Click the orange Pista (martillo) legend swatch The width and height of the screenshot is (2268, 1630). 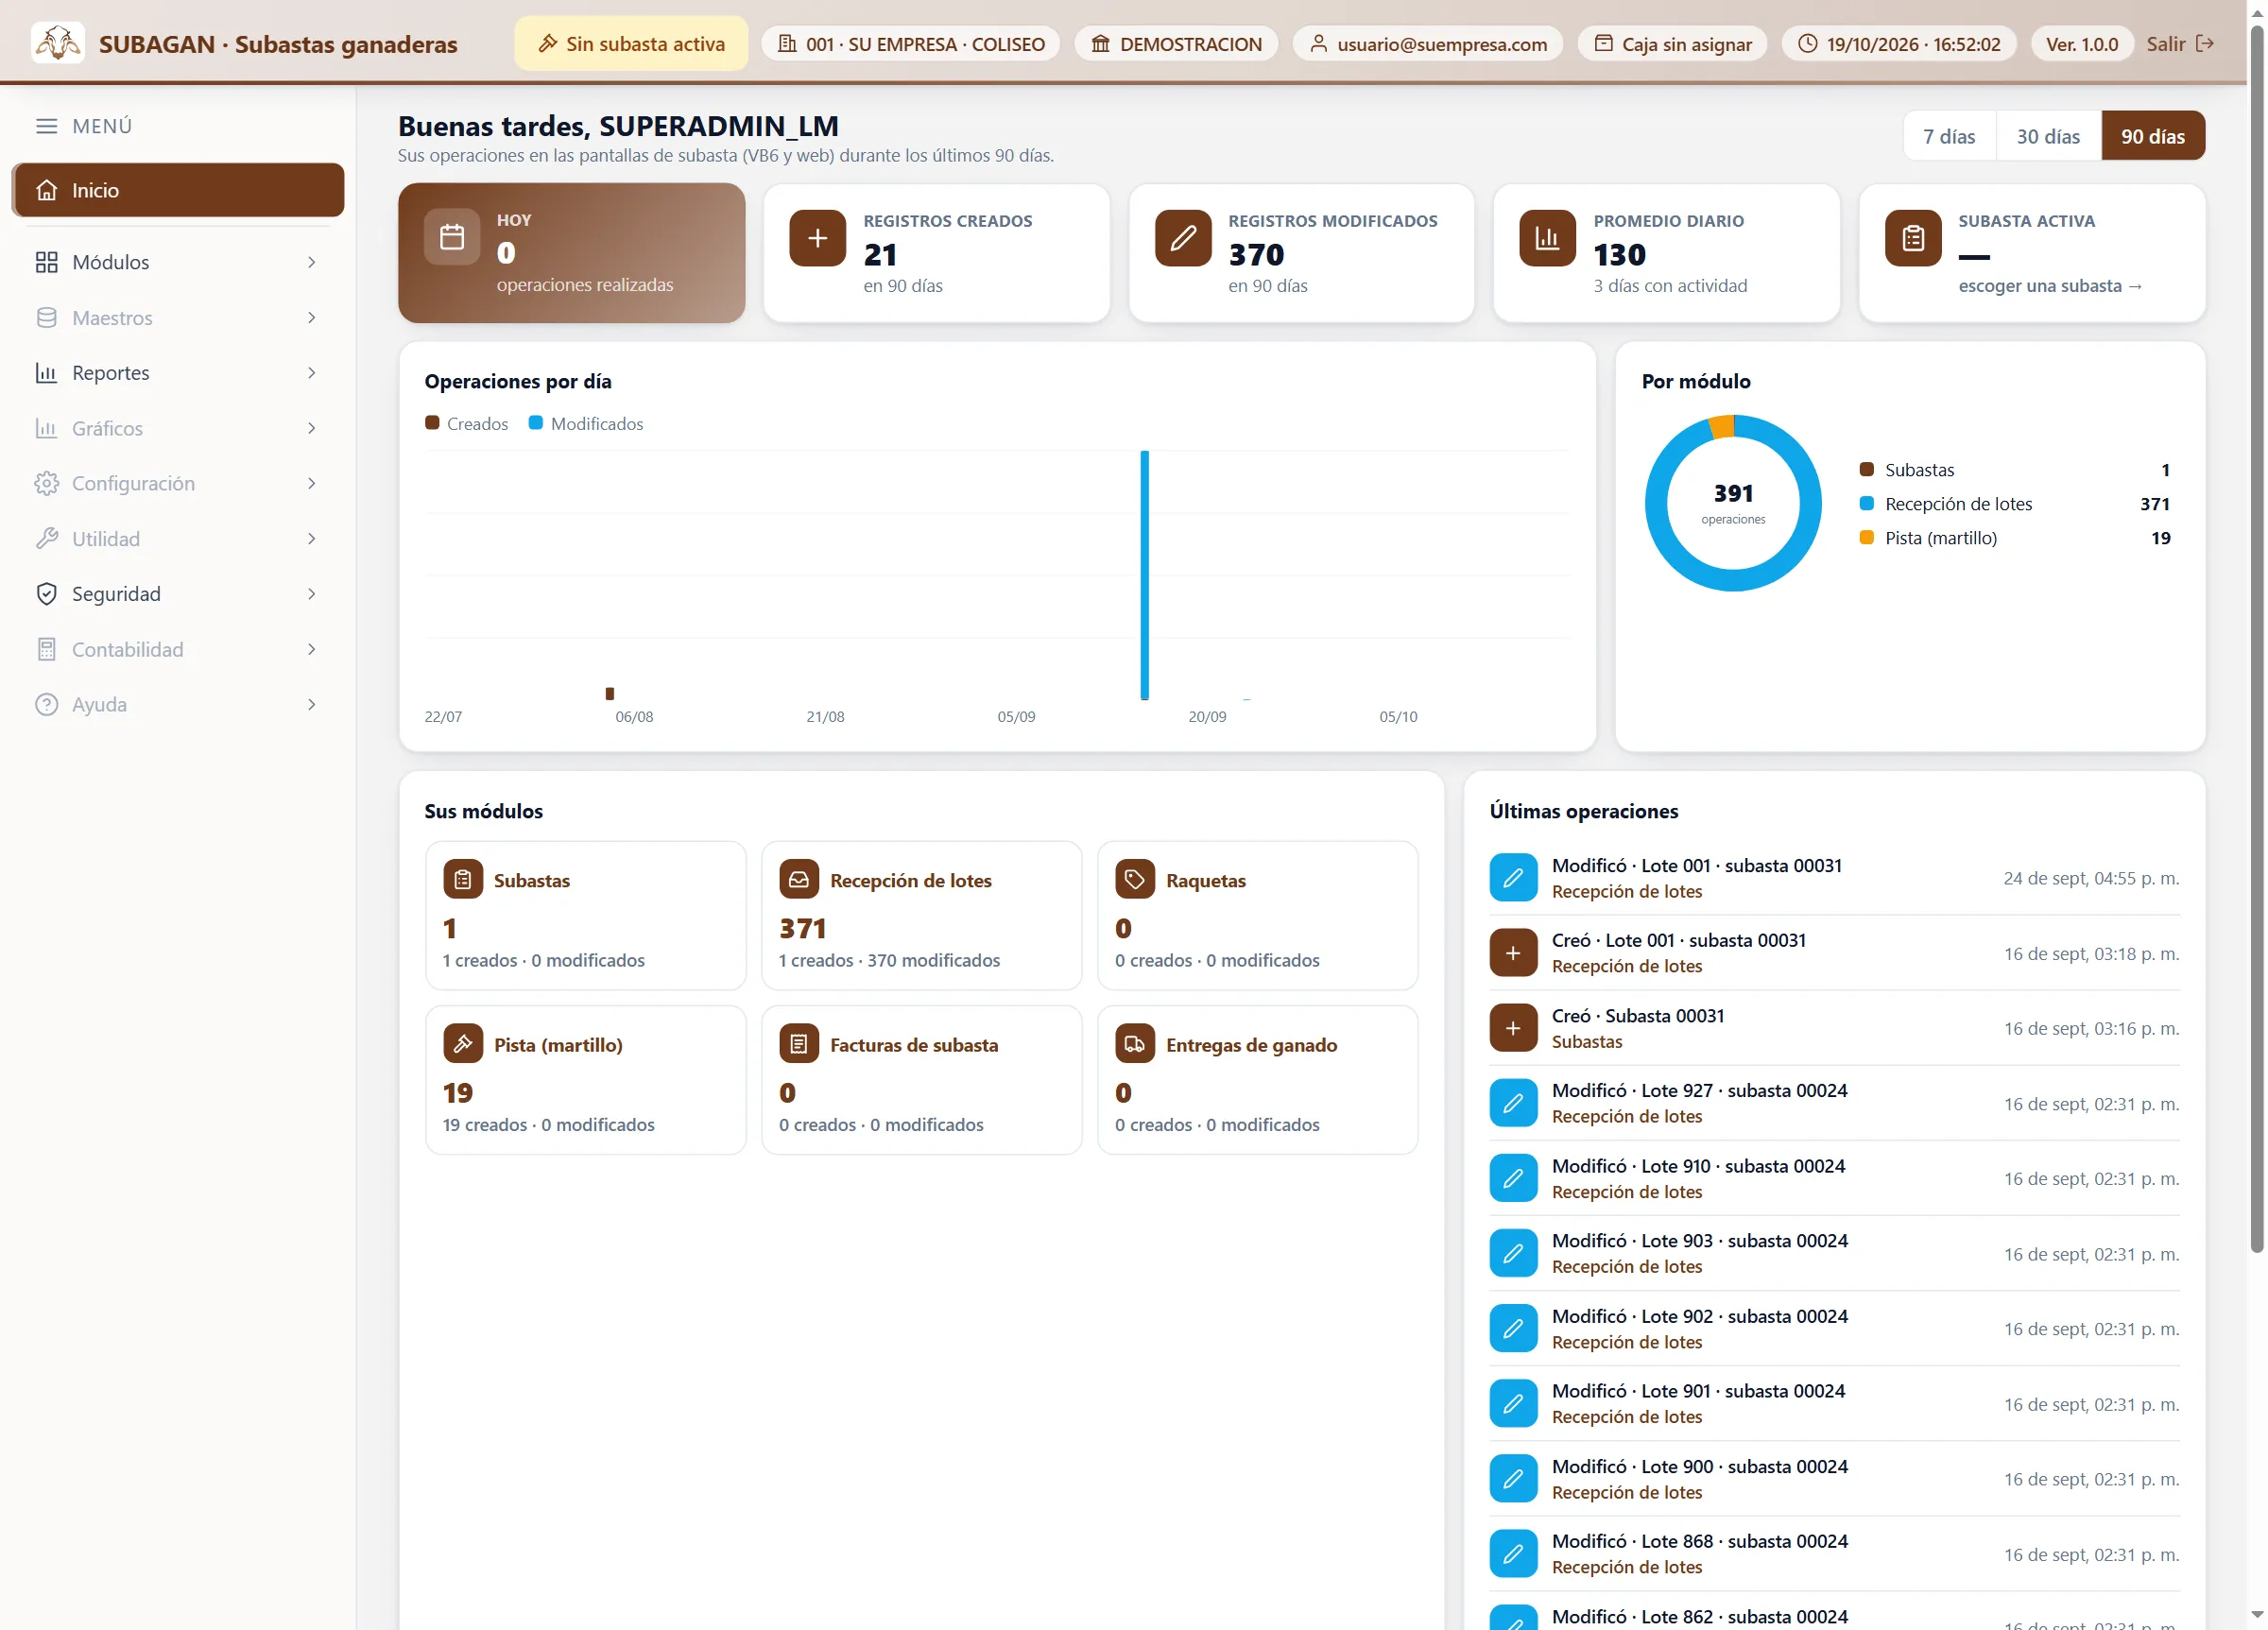pos(1866,537)
